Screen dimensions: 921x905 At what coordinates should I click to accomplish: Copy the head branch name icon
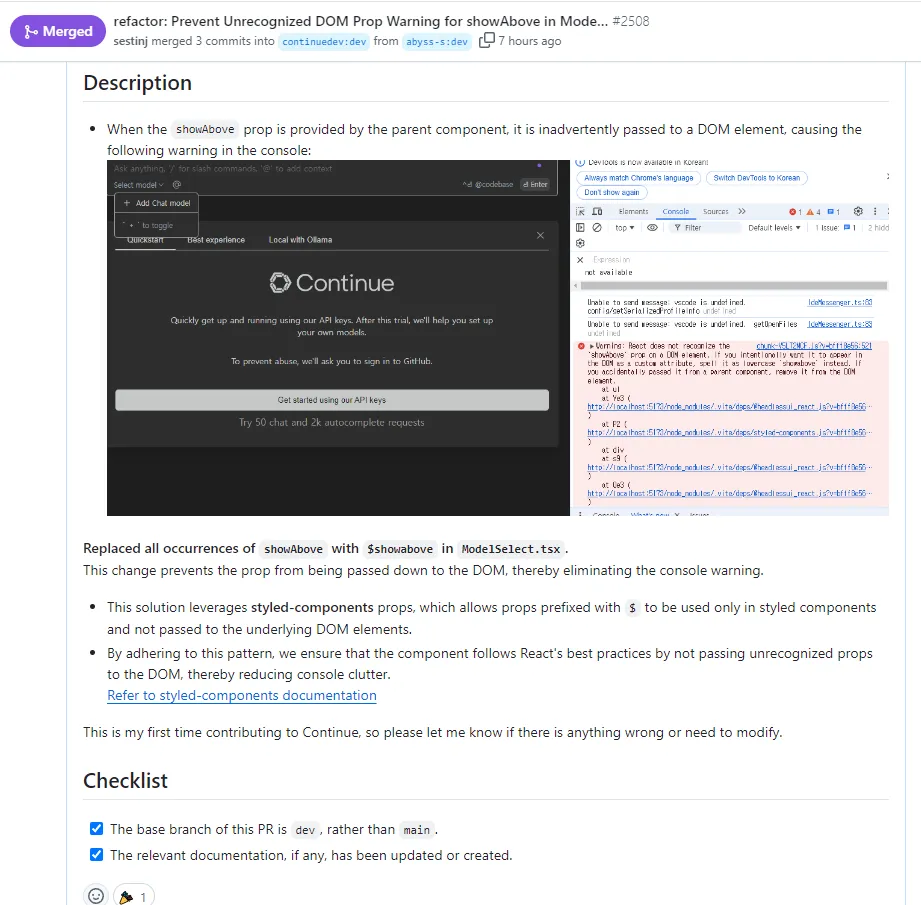(x=486, y=40)
